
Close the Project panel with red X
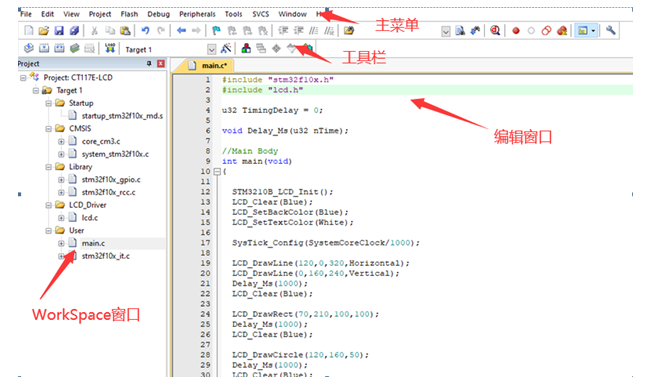161,63
